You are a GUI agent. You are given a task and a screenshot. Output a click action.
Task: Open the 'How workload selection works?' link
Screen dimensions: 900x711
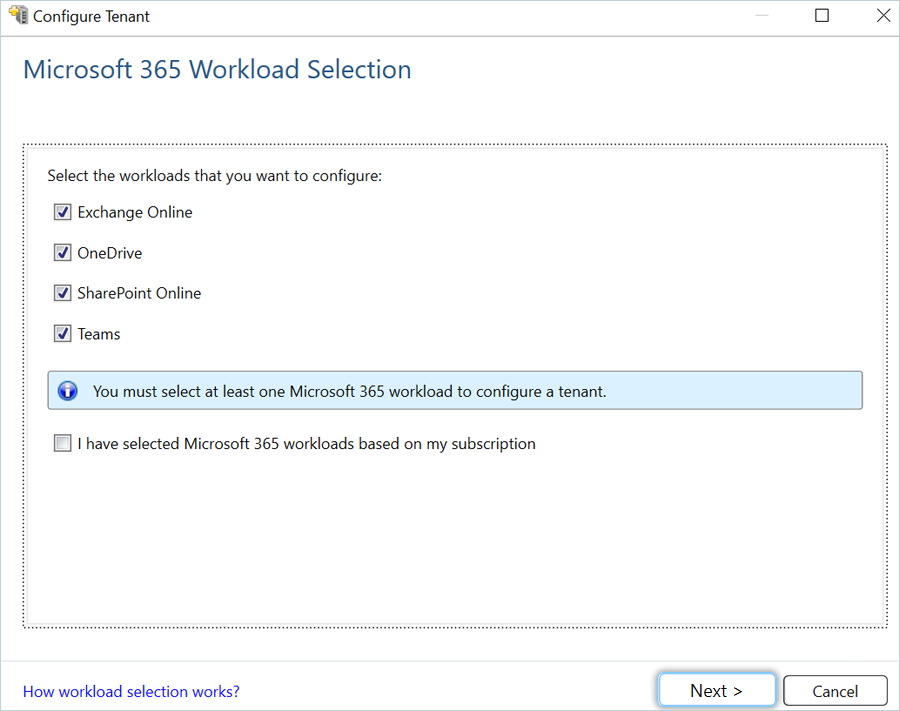[x=131, y=691]
